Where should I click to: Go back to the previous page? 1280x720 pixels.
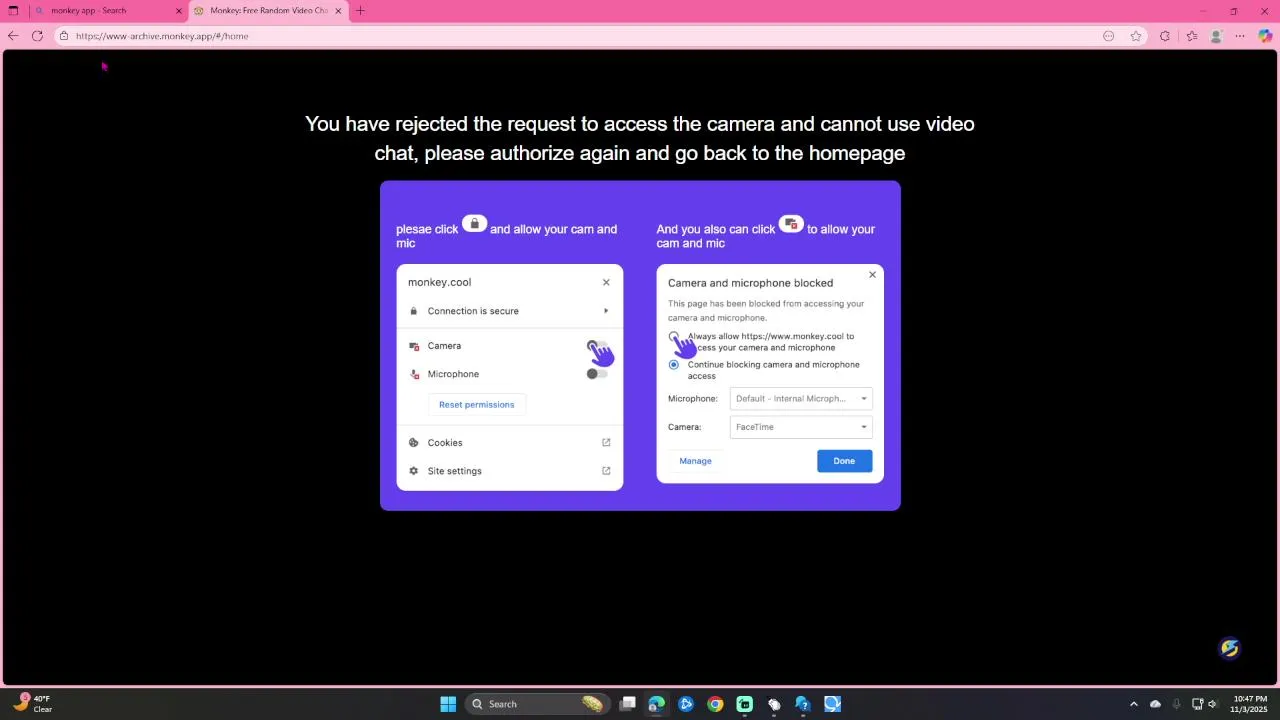tap(12, 36)
